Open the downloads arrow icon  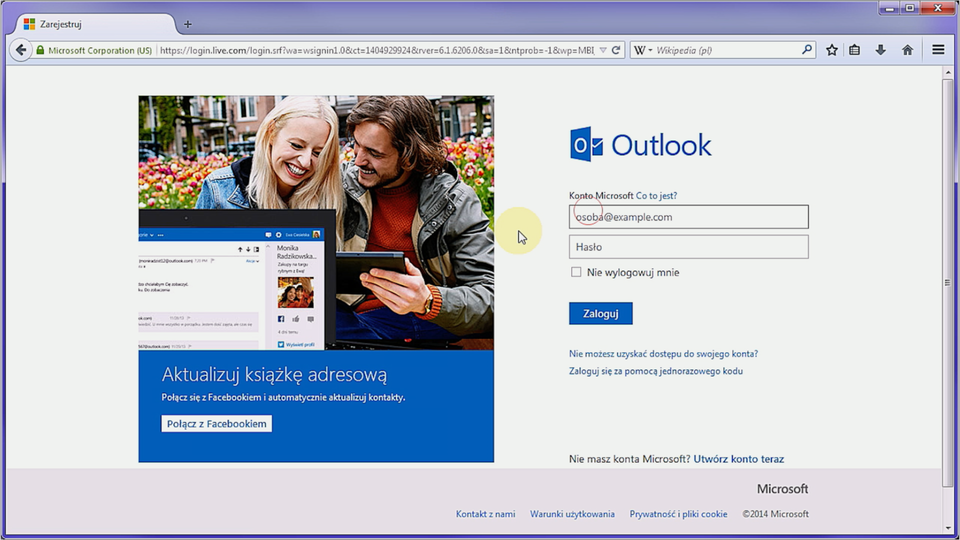point(880,50)
